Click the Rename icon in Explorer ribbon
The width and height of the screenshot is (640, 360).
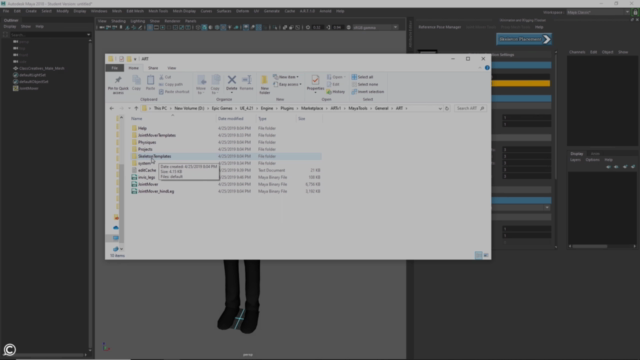[247, 80]
